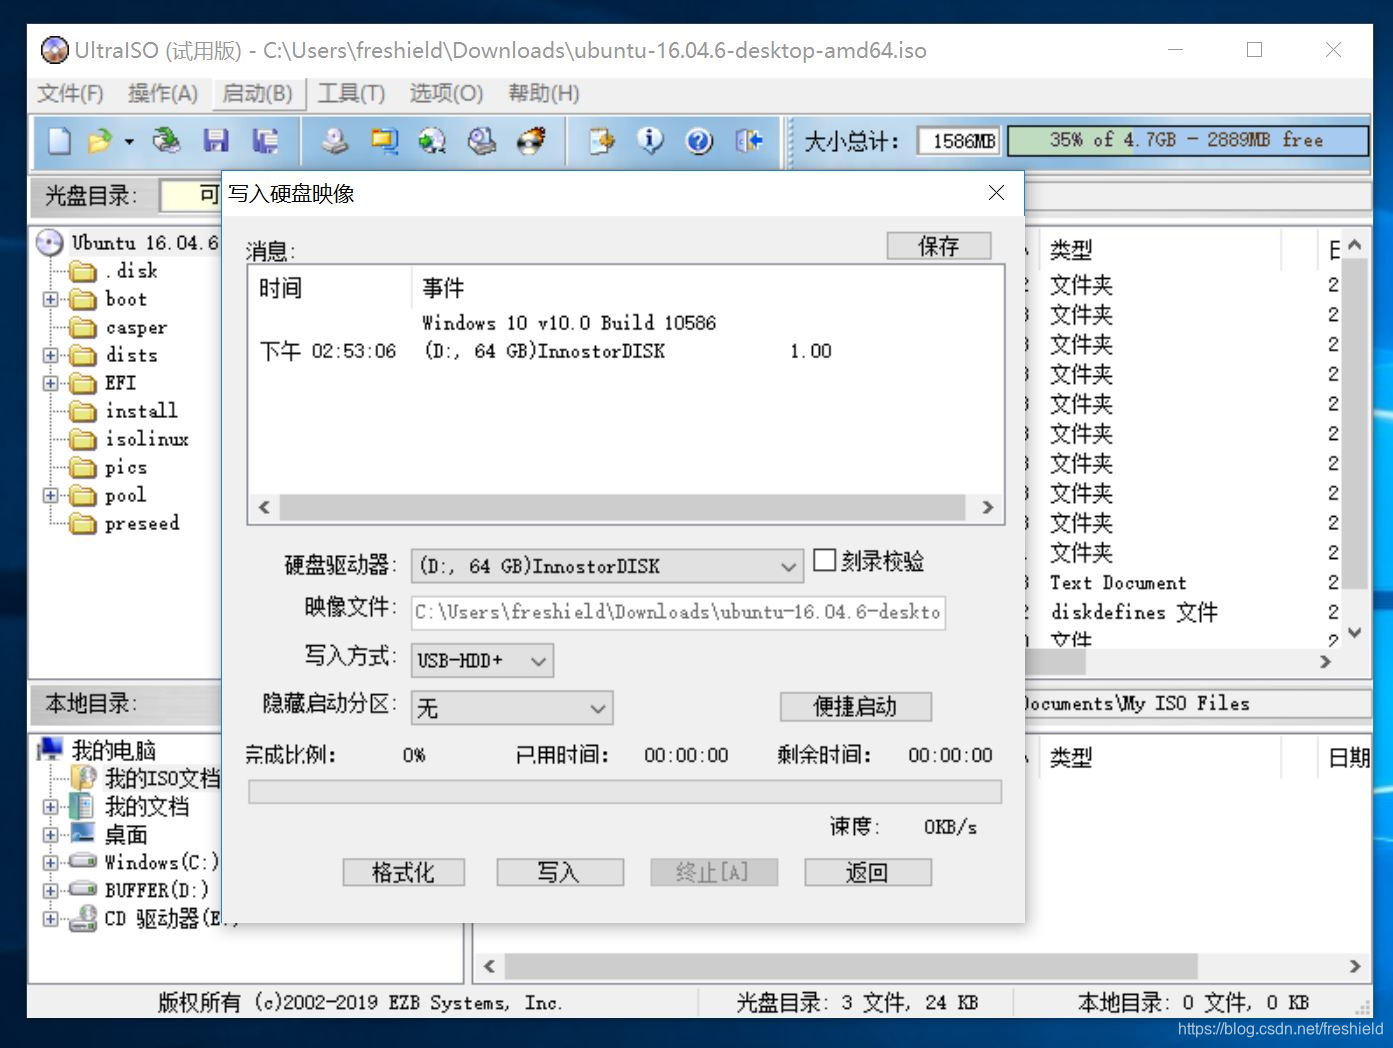Click the Mount to Virtual Drive icon
The width and height of the screenshot is (1393, 1048).
(482, 141)
